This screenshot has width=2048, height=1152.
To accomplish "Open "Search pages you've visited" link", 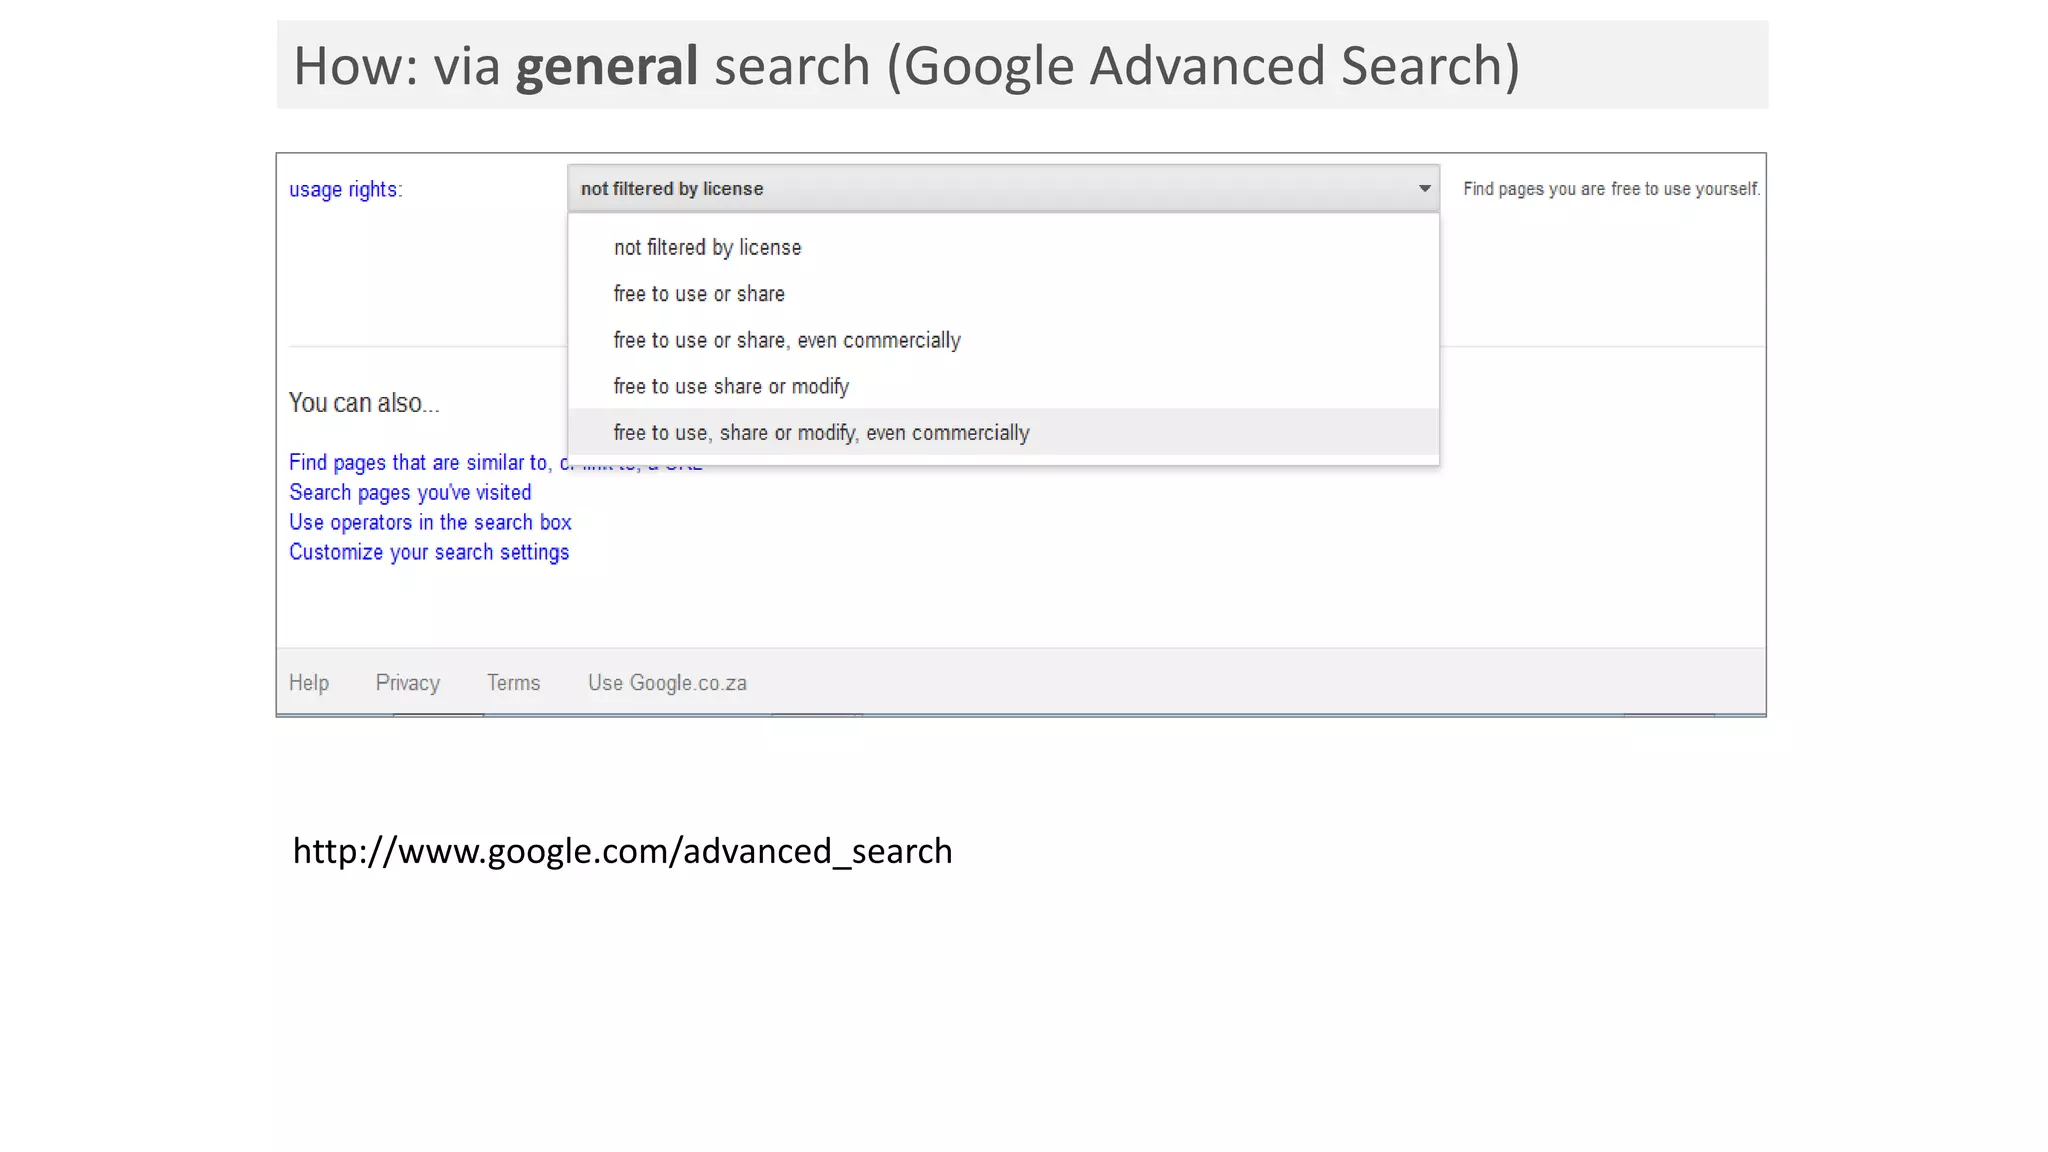I will (410, 492).
